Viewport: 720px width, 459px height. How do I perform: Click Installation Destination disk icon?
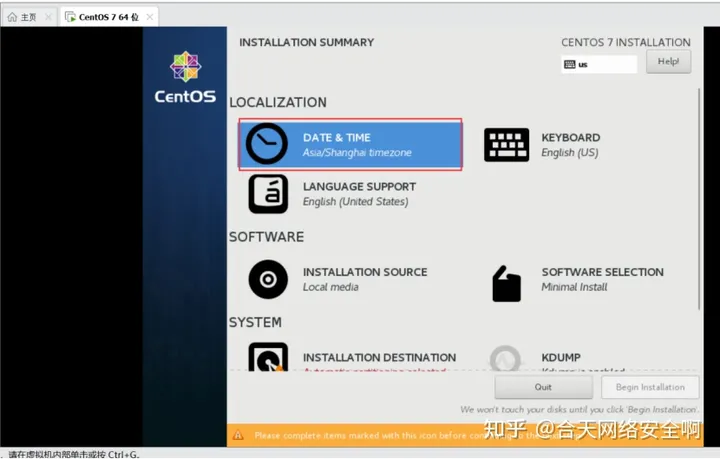[268, 357]
